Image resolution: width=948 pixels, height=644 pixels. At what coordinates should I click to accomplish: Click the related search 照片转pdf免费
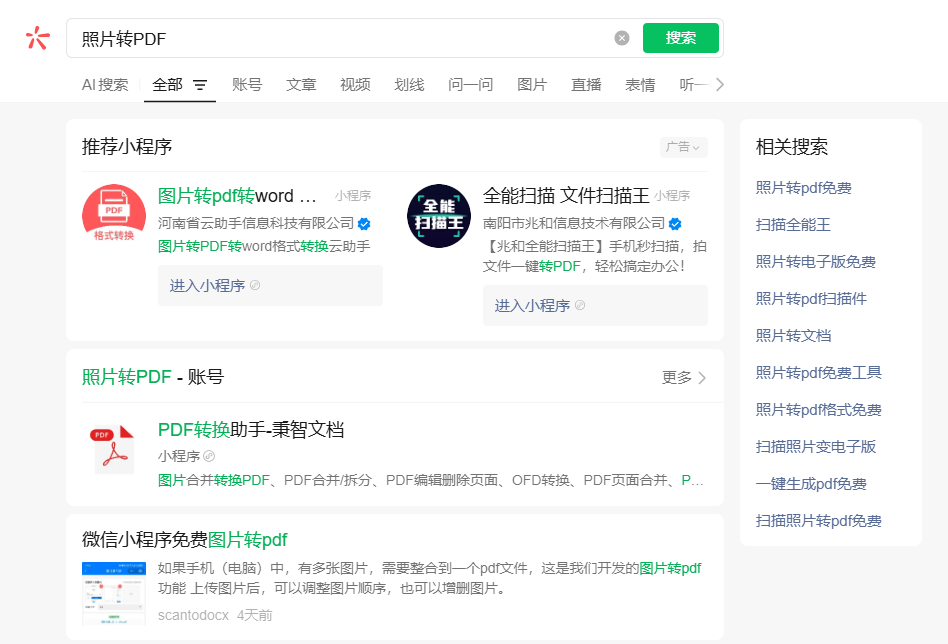(x=804, y=188)
